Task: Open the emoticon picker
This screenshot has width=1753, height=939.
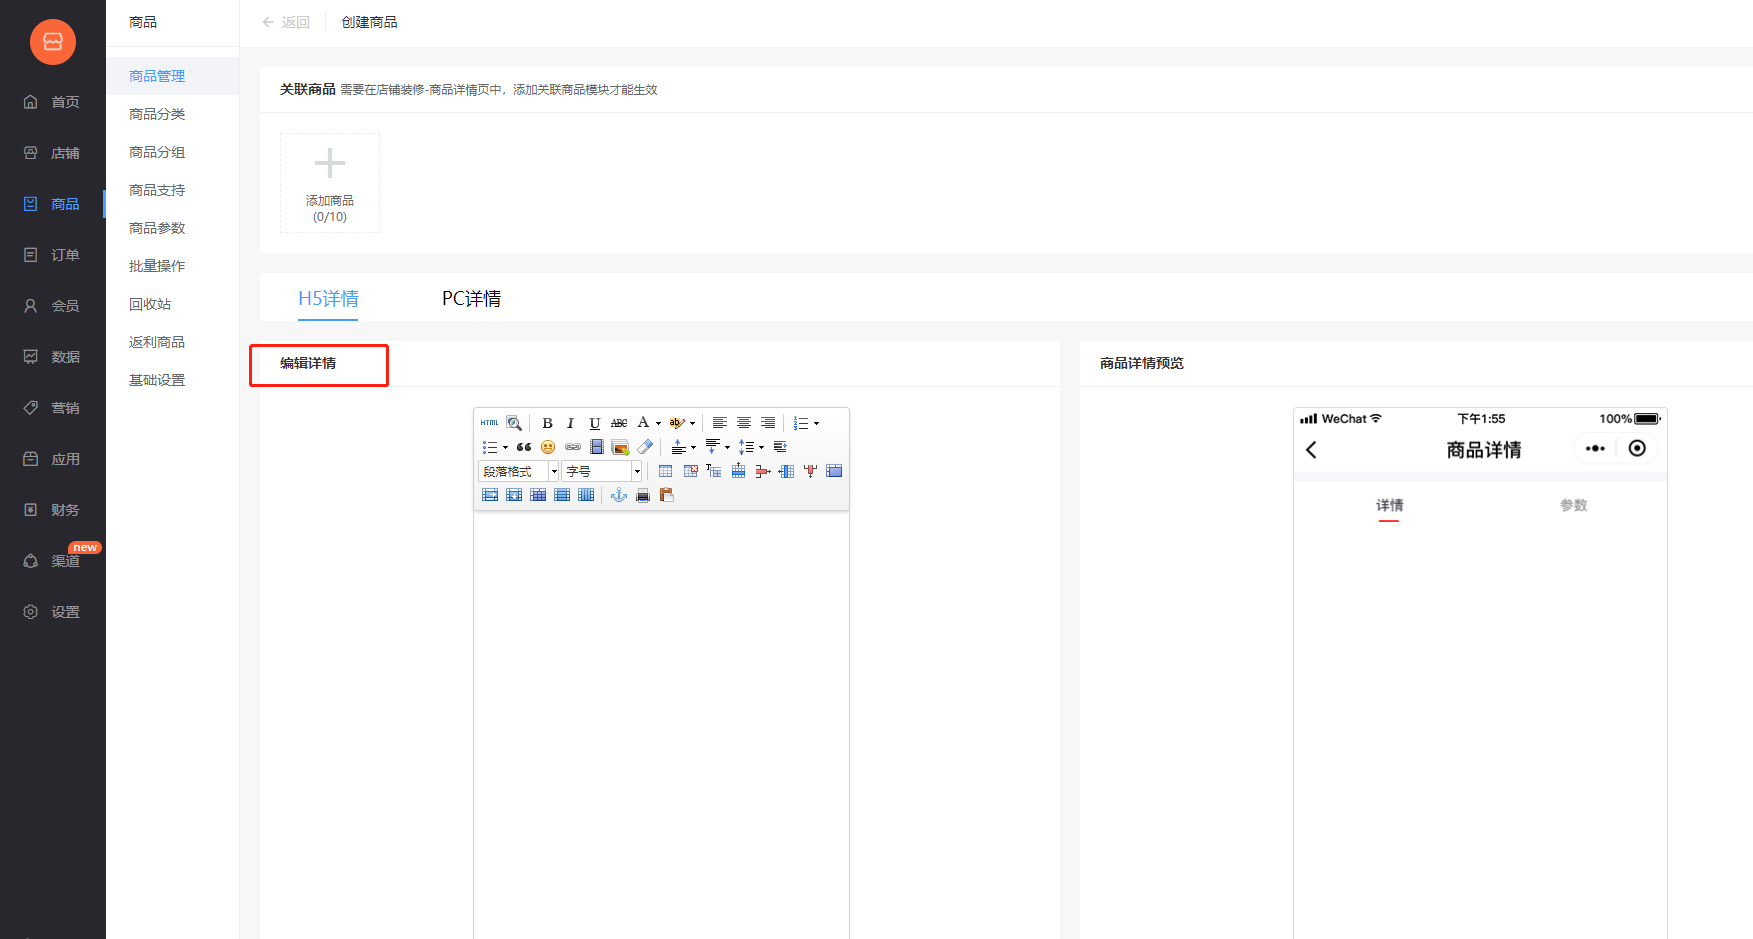Action: tap(548, 447)
